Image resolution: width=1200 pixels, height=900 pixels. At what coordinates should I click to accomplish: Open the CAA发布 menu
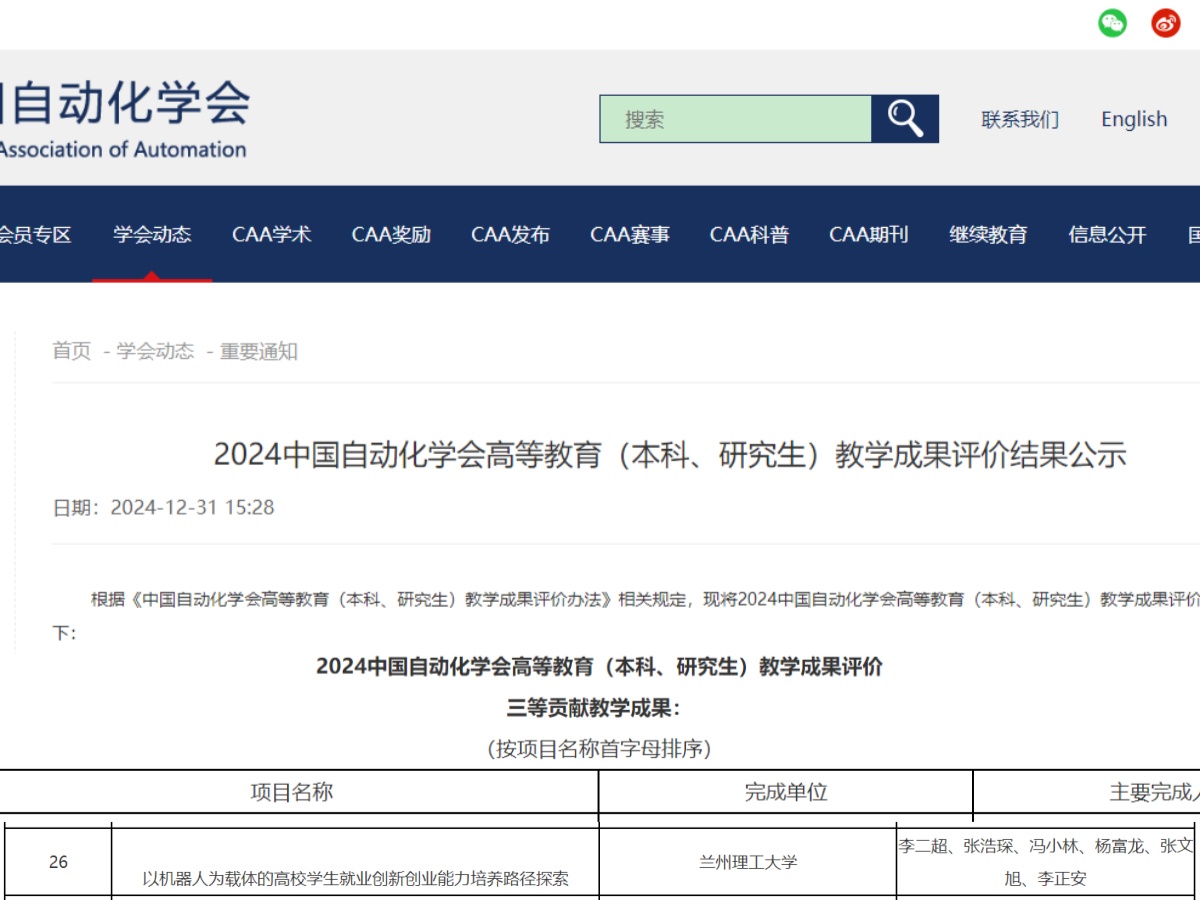tap(510, 236)
